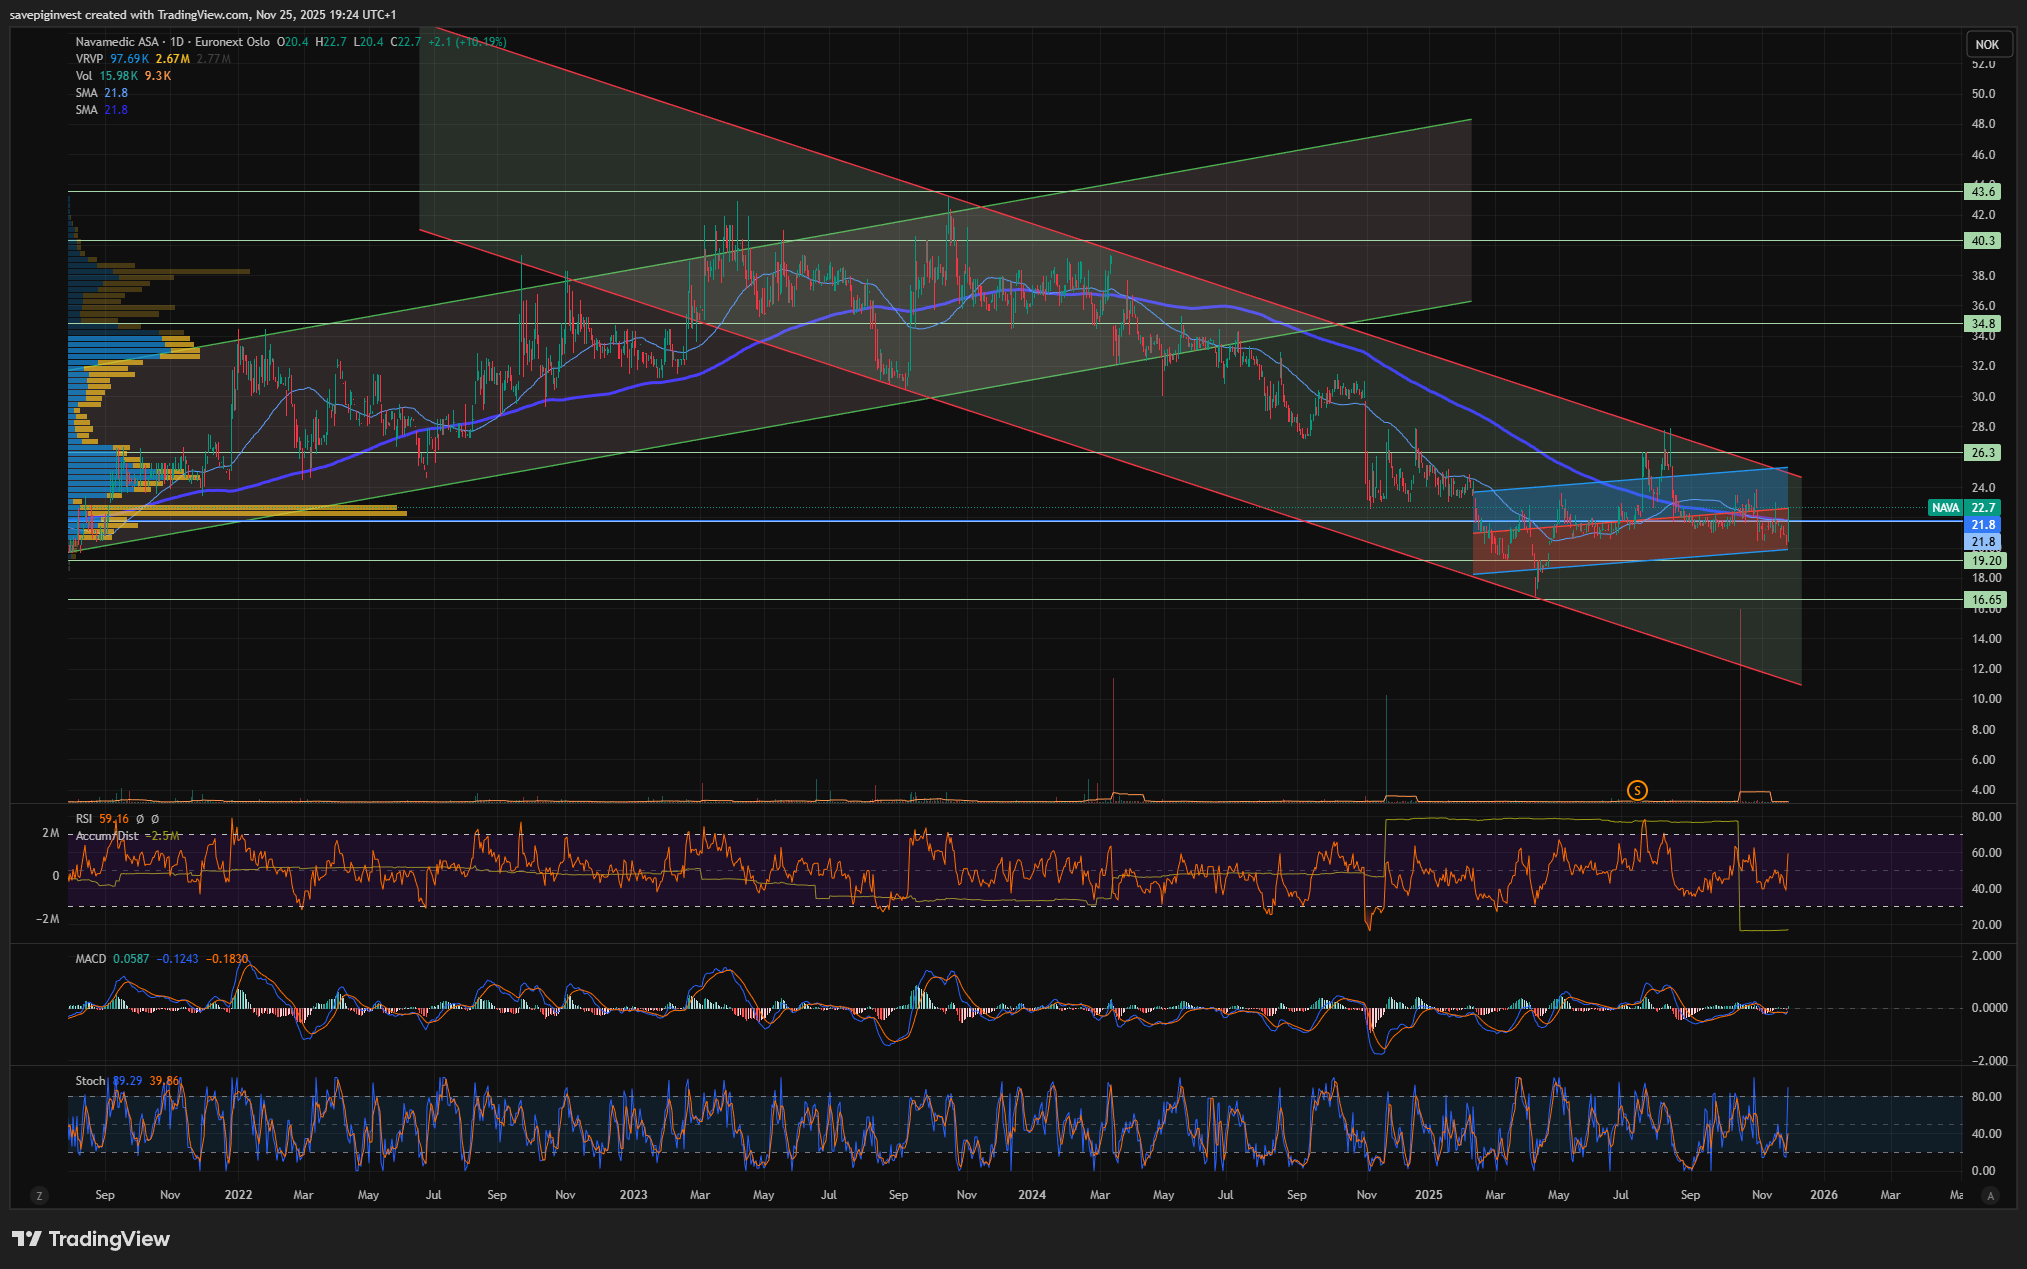This screenshot has width=2027, height=1269.
Task: Click the Accum/Dist indicator label
Action: (x=107, y=836)
